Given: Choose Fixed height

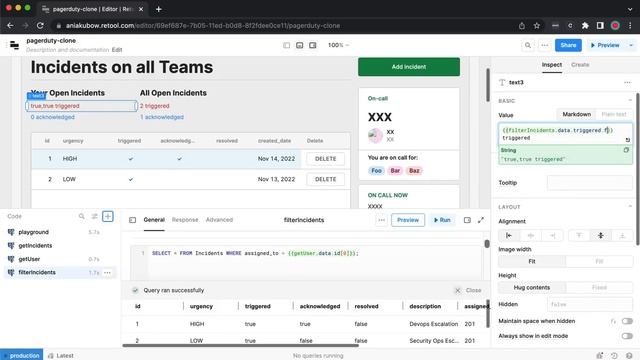Looking at the screenshot, I should pos(599,288).
